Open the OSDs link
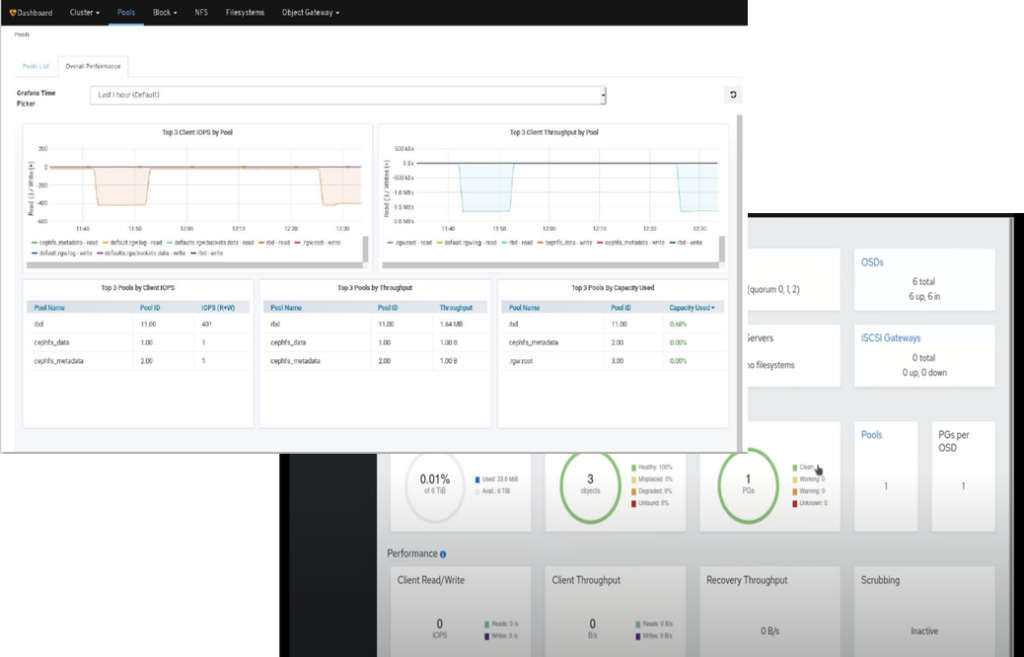 tap(874, 263)
